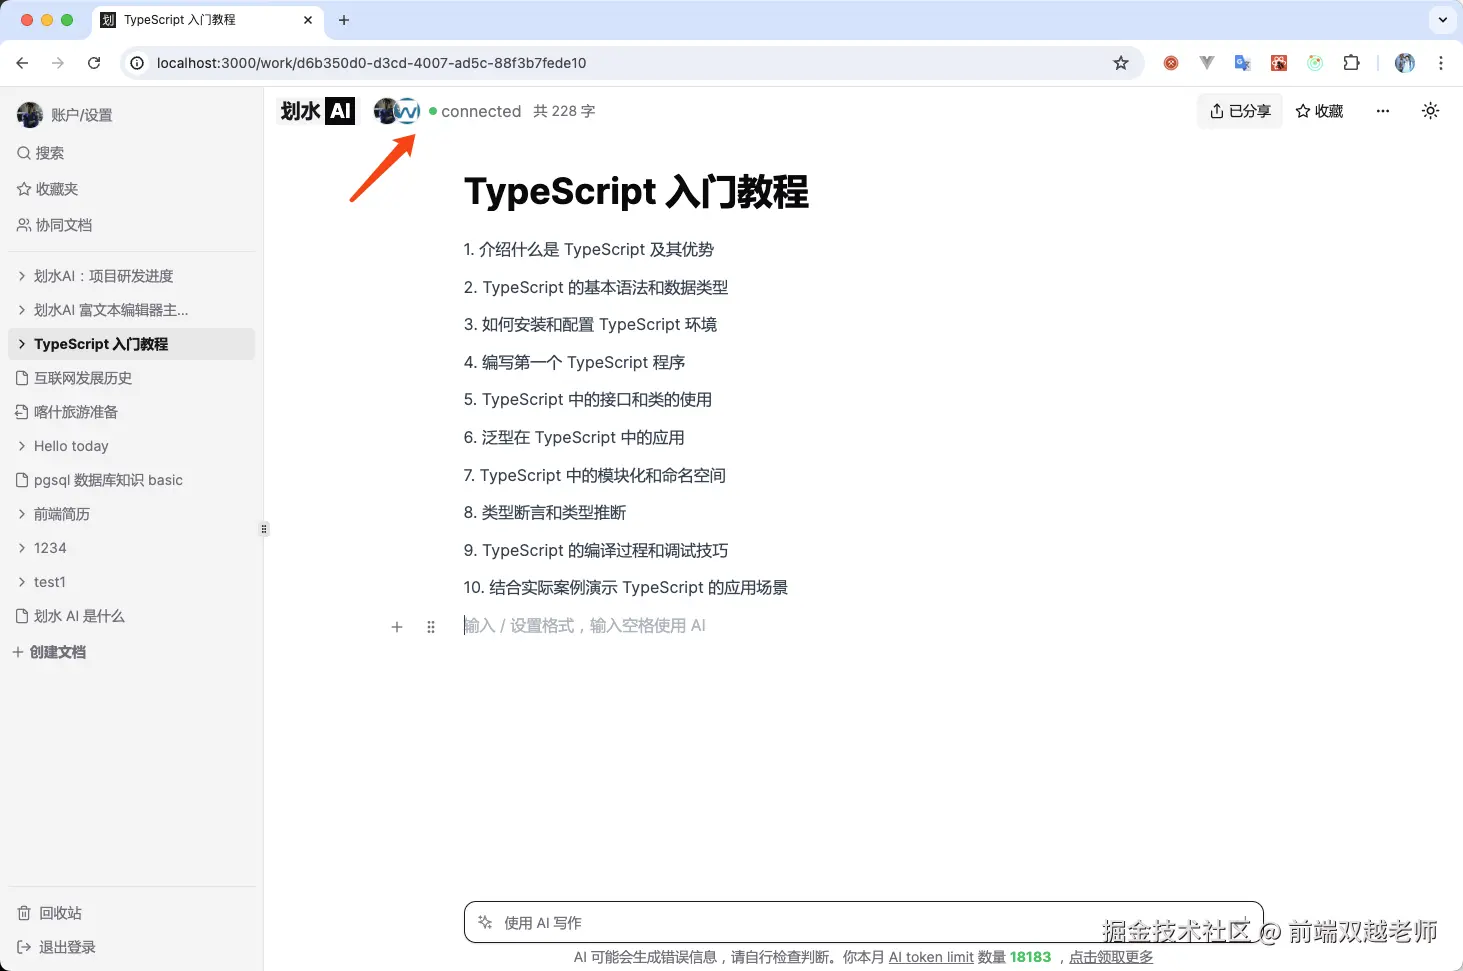Open 回收站 via the trash icon

(22, 912)
